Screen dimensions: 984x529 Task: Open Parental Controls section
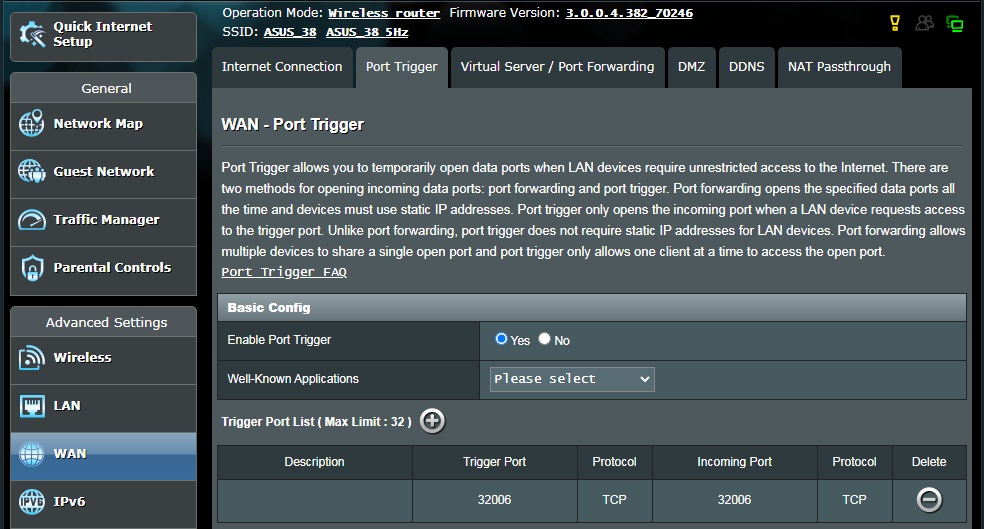click(104, 268)
